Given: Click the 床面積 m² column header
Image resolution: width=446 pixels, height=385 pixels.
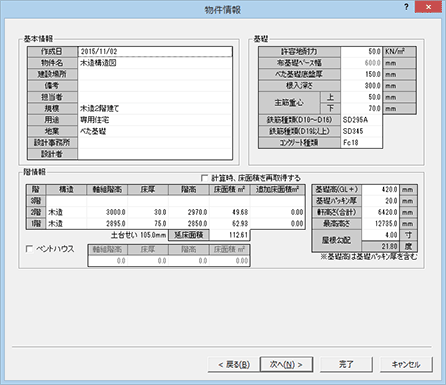Looking at the screenshot, I should [230, 190].
